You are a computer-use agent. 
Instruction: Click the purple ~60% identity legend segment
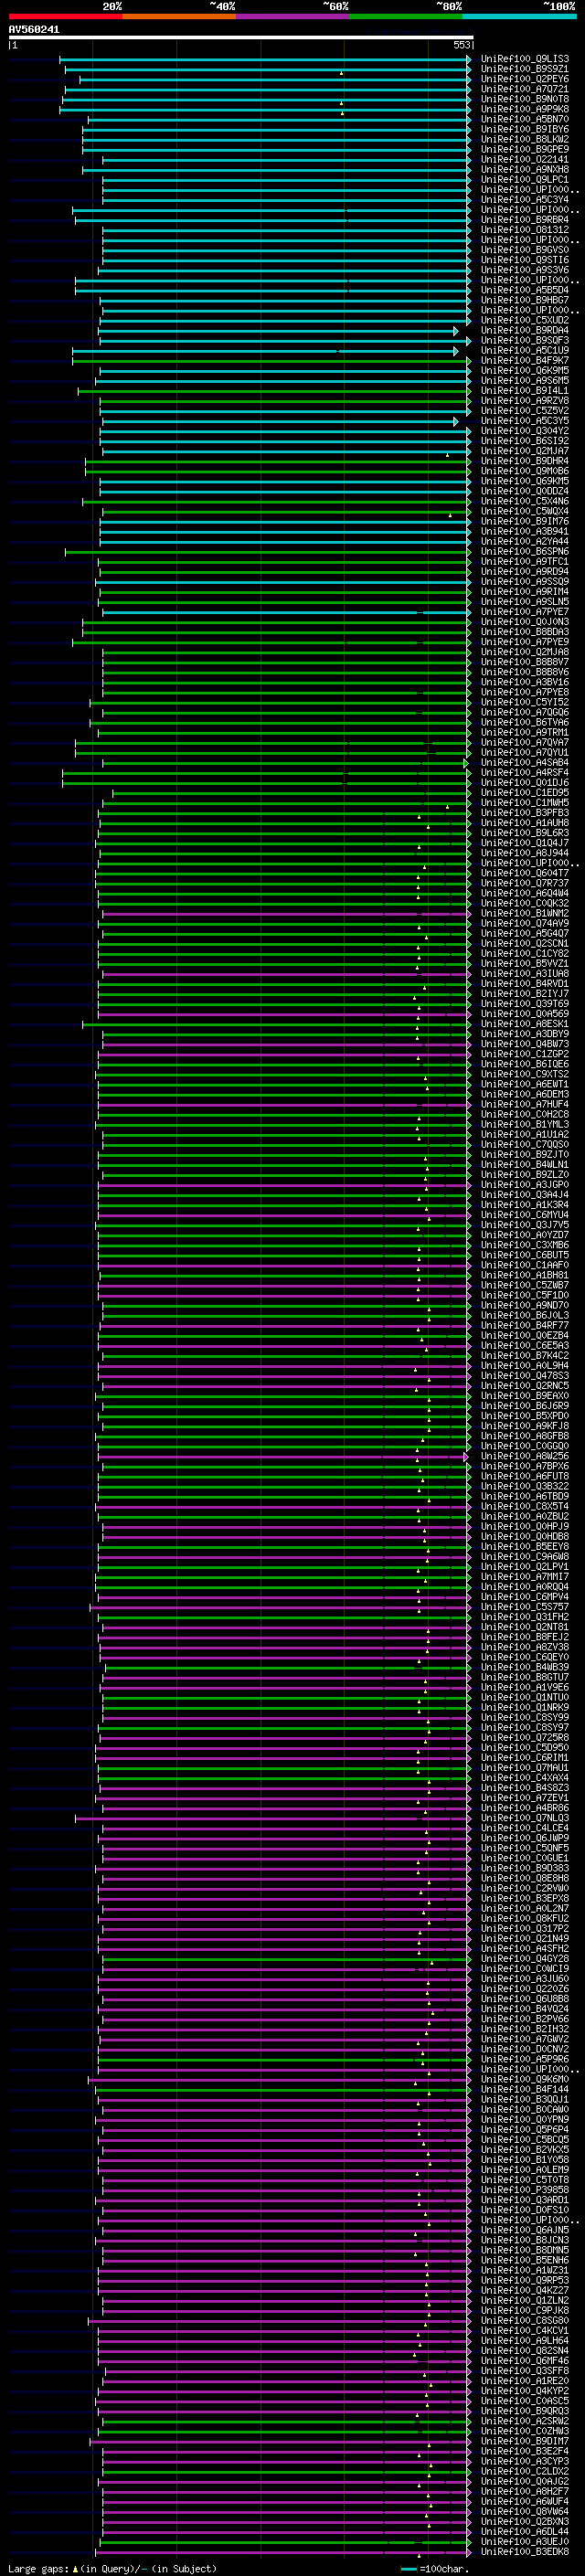coord(292,16)
